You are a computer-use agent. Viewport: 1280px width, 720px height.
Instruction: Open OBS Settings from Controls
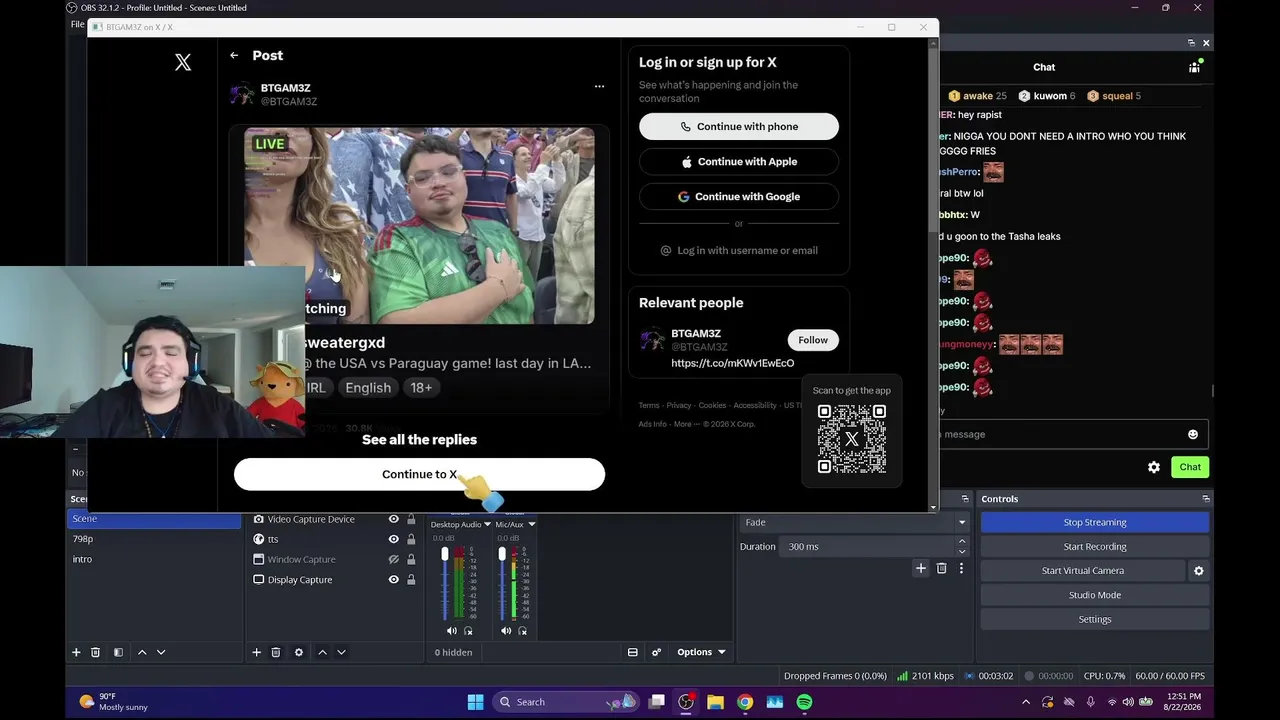click(x=1094, y=619)
